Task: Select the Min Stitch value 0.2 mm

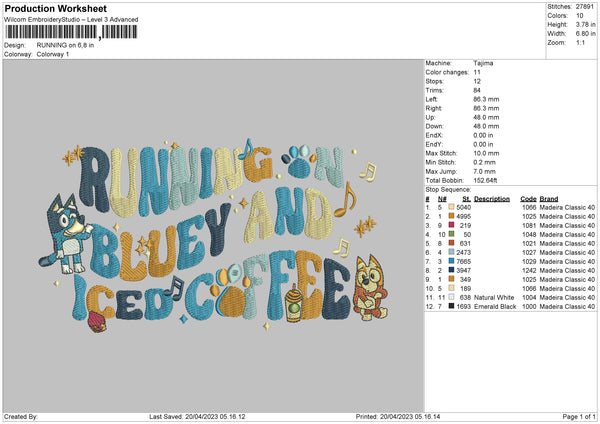Action: [x=484, y=162]
